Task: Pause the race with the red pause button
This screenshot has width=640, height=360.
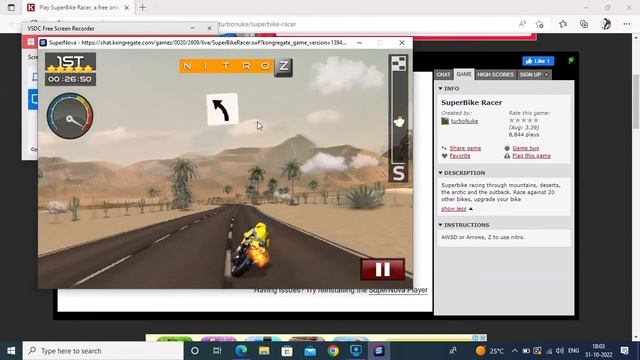Action: [x=382, y=269]
